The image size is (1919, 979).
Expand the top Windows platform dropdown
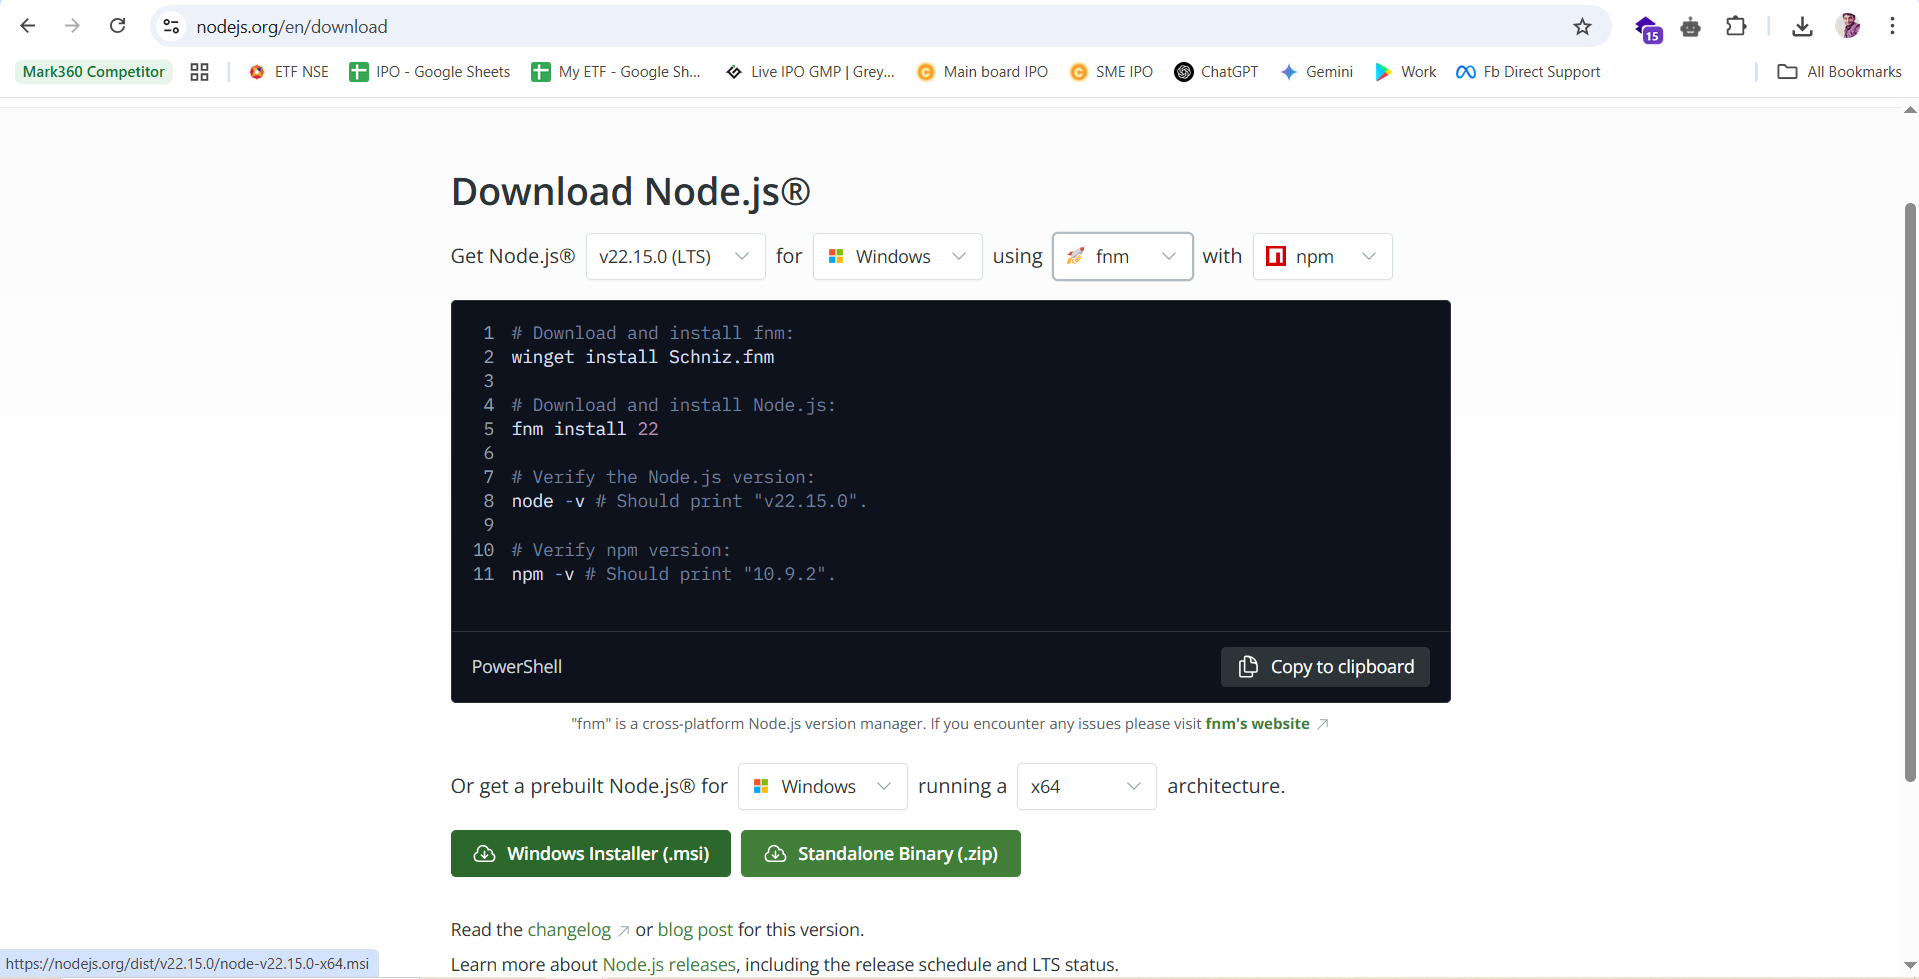897,257
